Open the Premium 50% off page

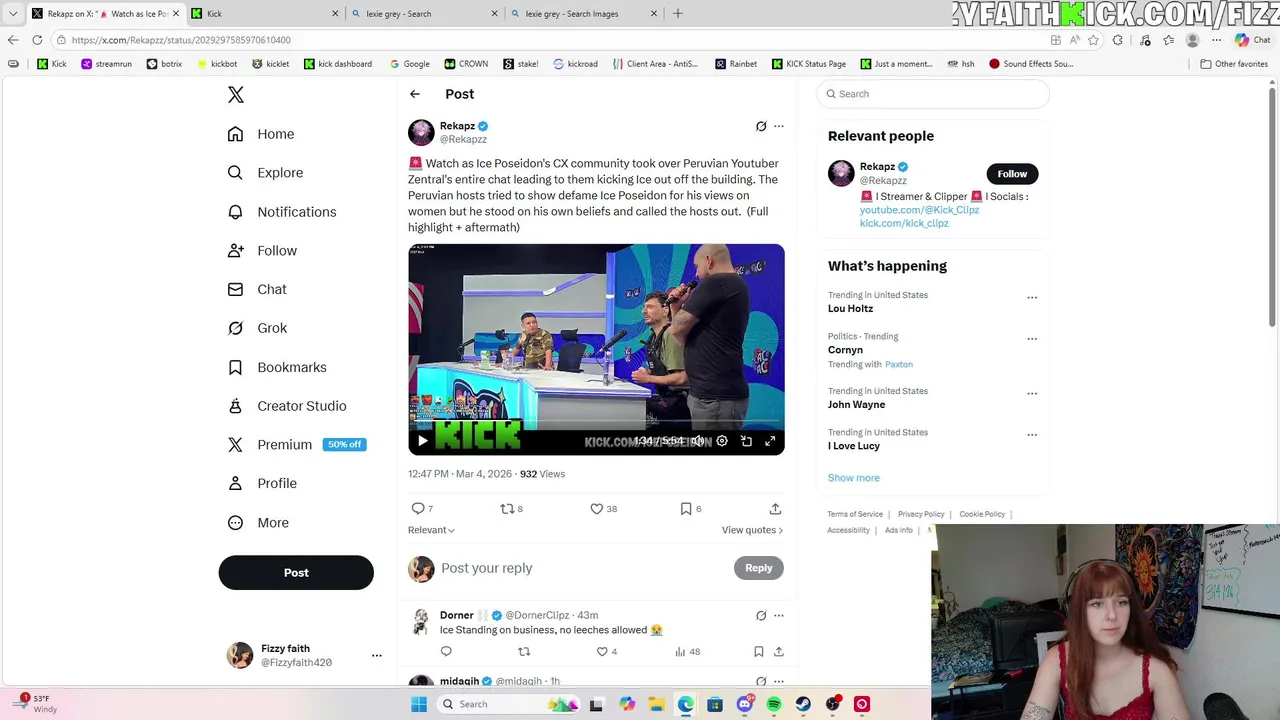296,445
